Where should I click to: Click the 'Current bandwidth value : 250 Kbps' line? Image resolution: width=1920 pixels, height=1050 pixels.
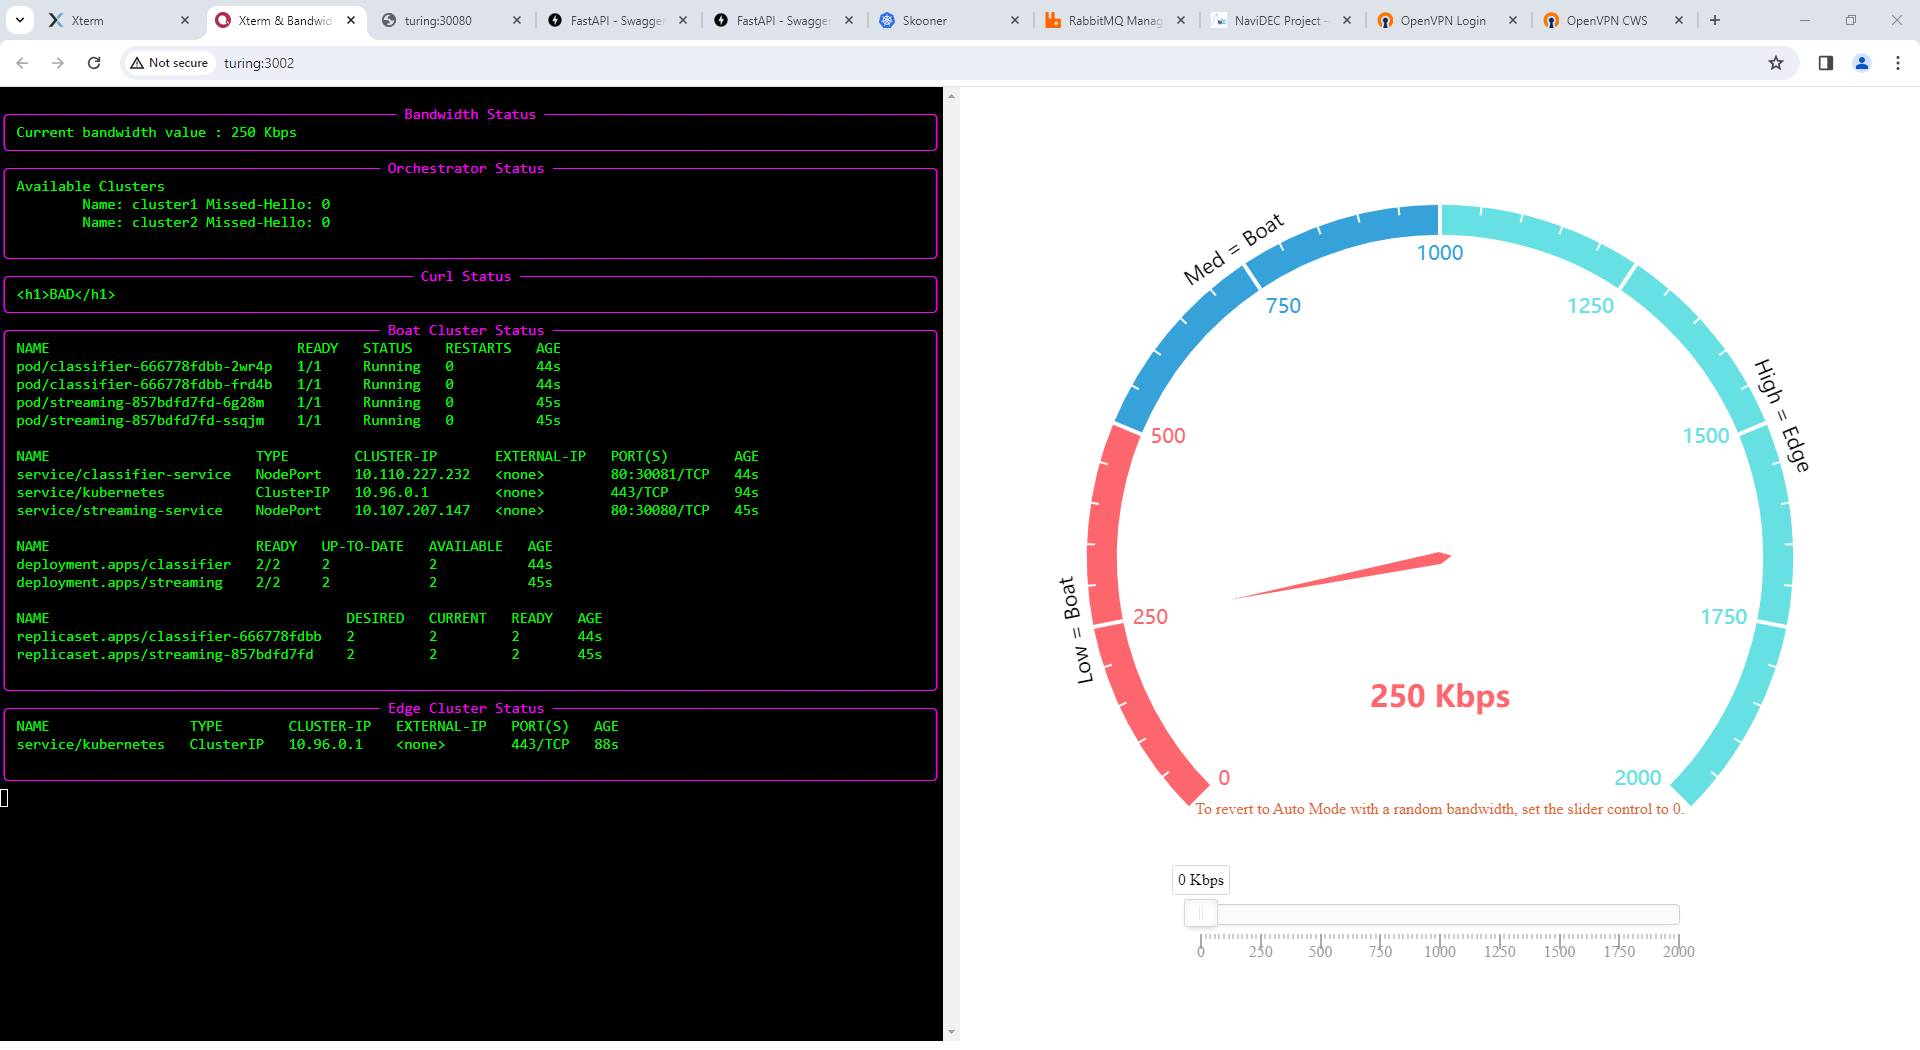point(156,133)
